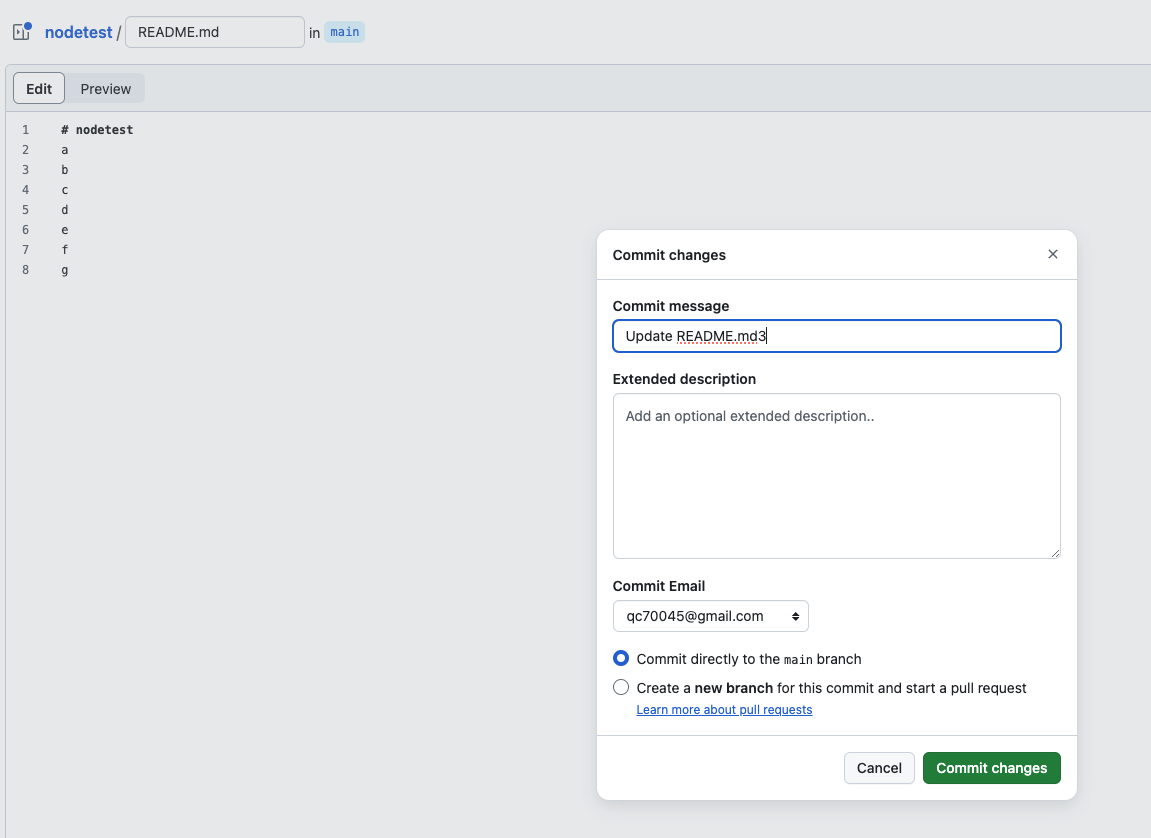Grab the Extended description resize handle

tap(1054, 552)
